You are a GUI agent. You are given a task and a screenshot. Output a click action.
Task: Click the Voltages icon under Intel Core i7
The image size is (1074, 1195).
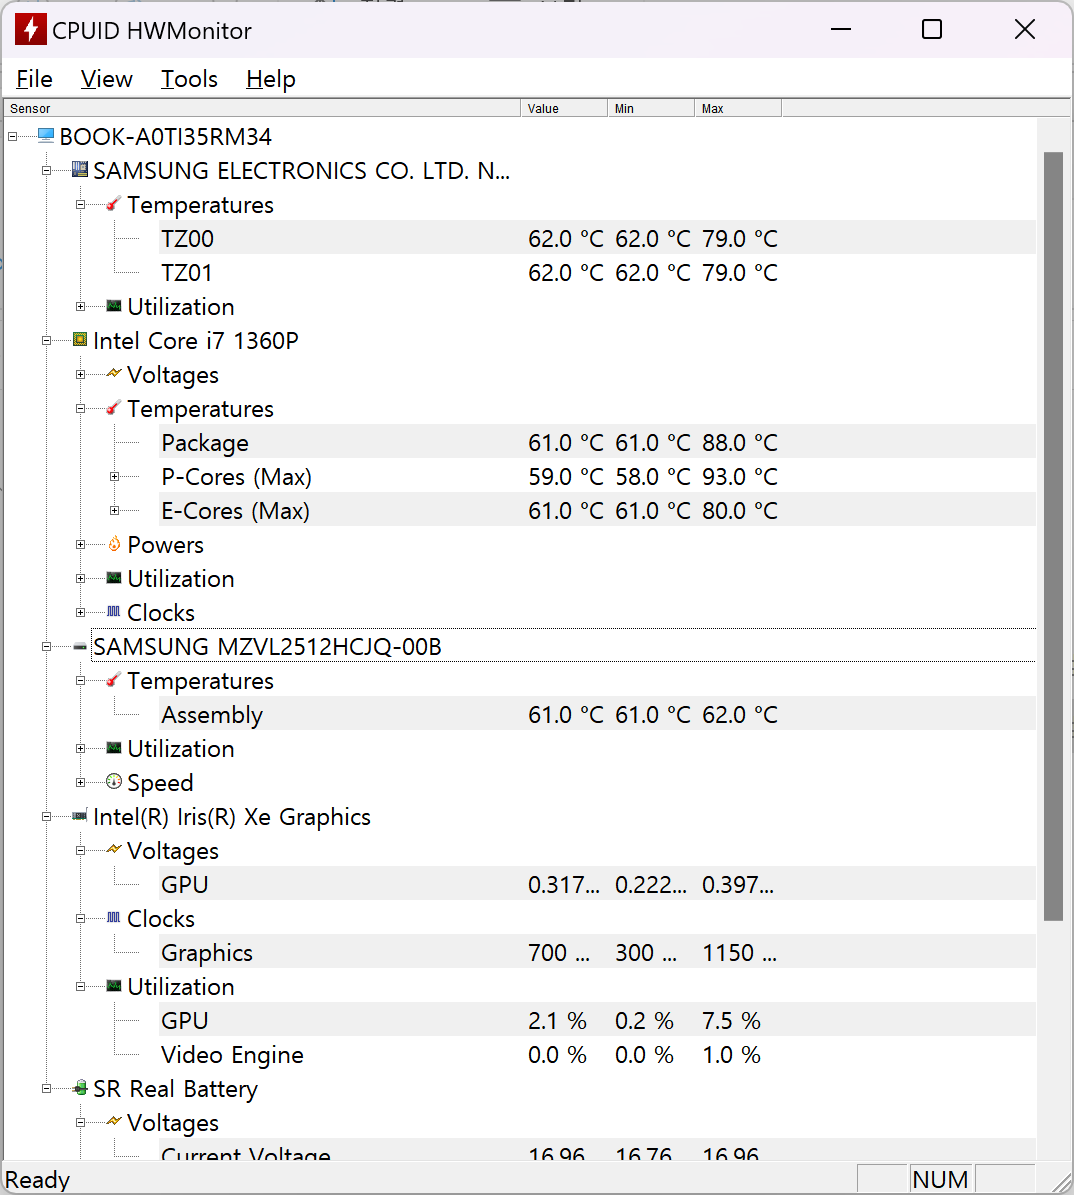coord(114,373)
